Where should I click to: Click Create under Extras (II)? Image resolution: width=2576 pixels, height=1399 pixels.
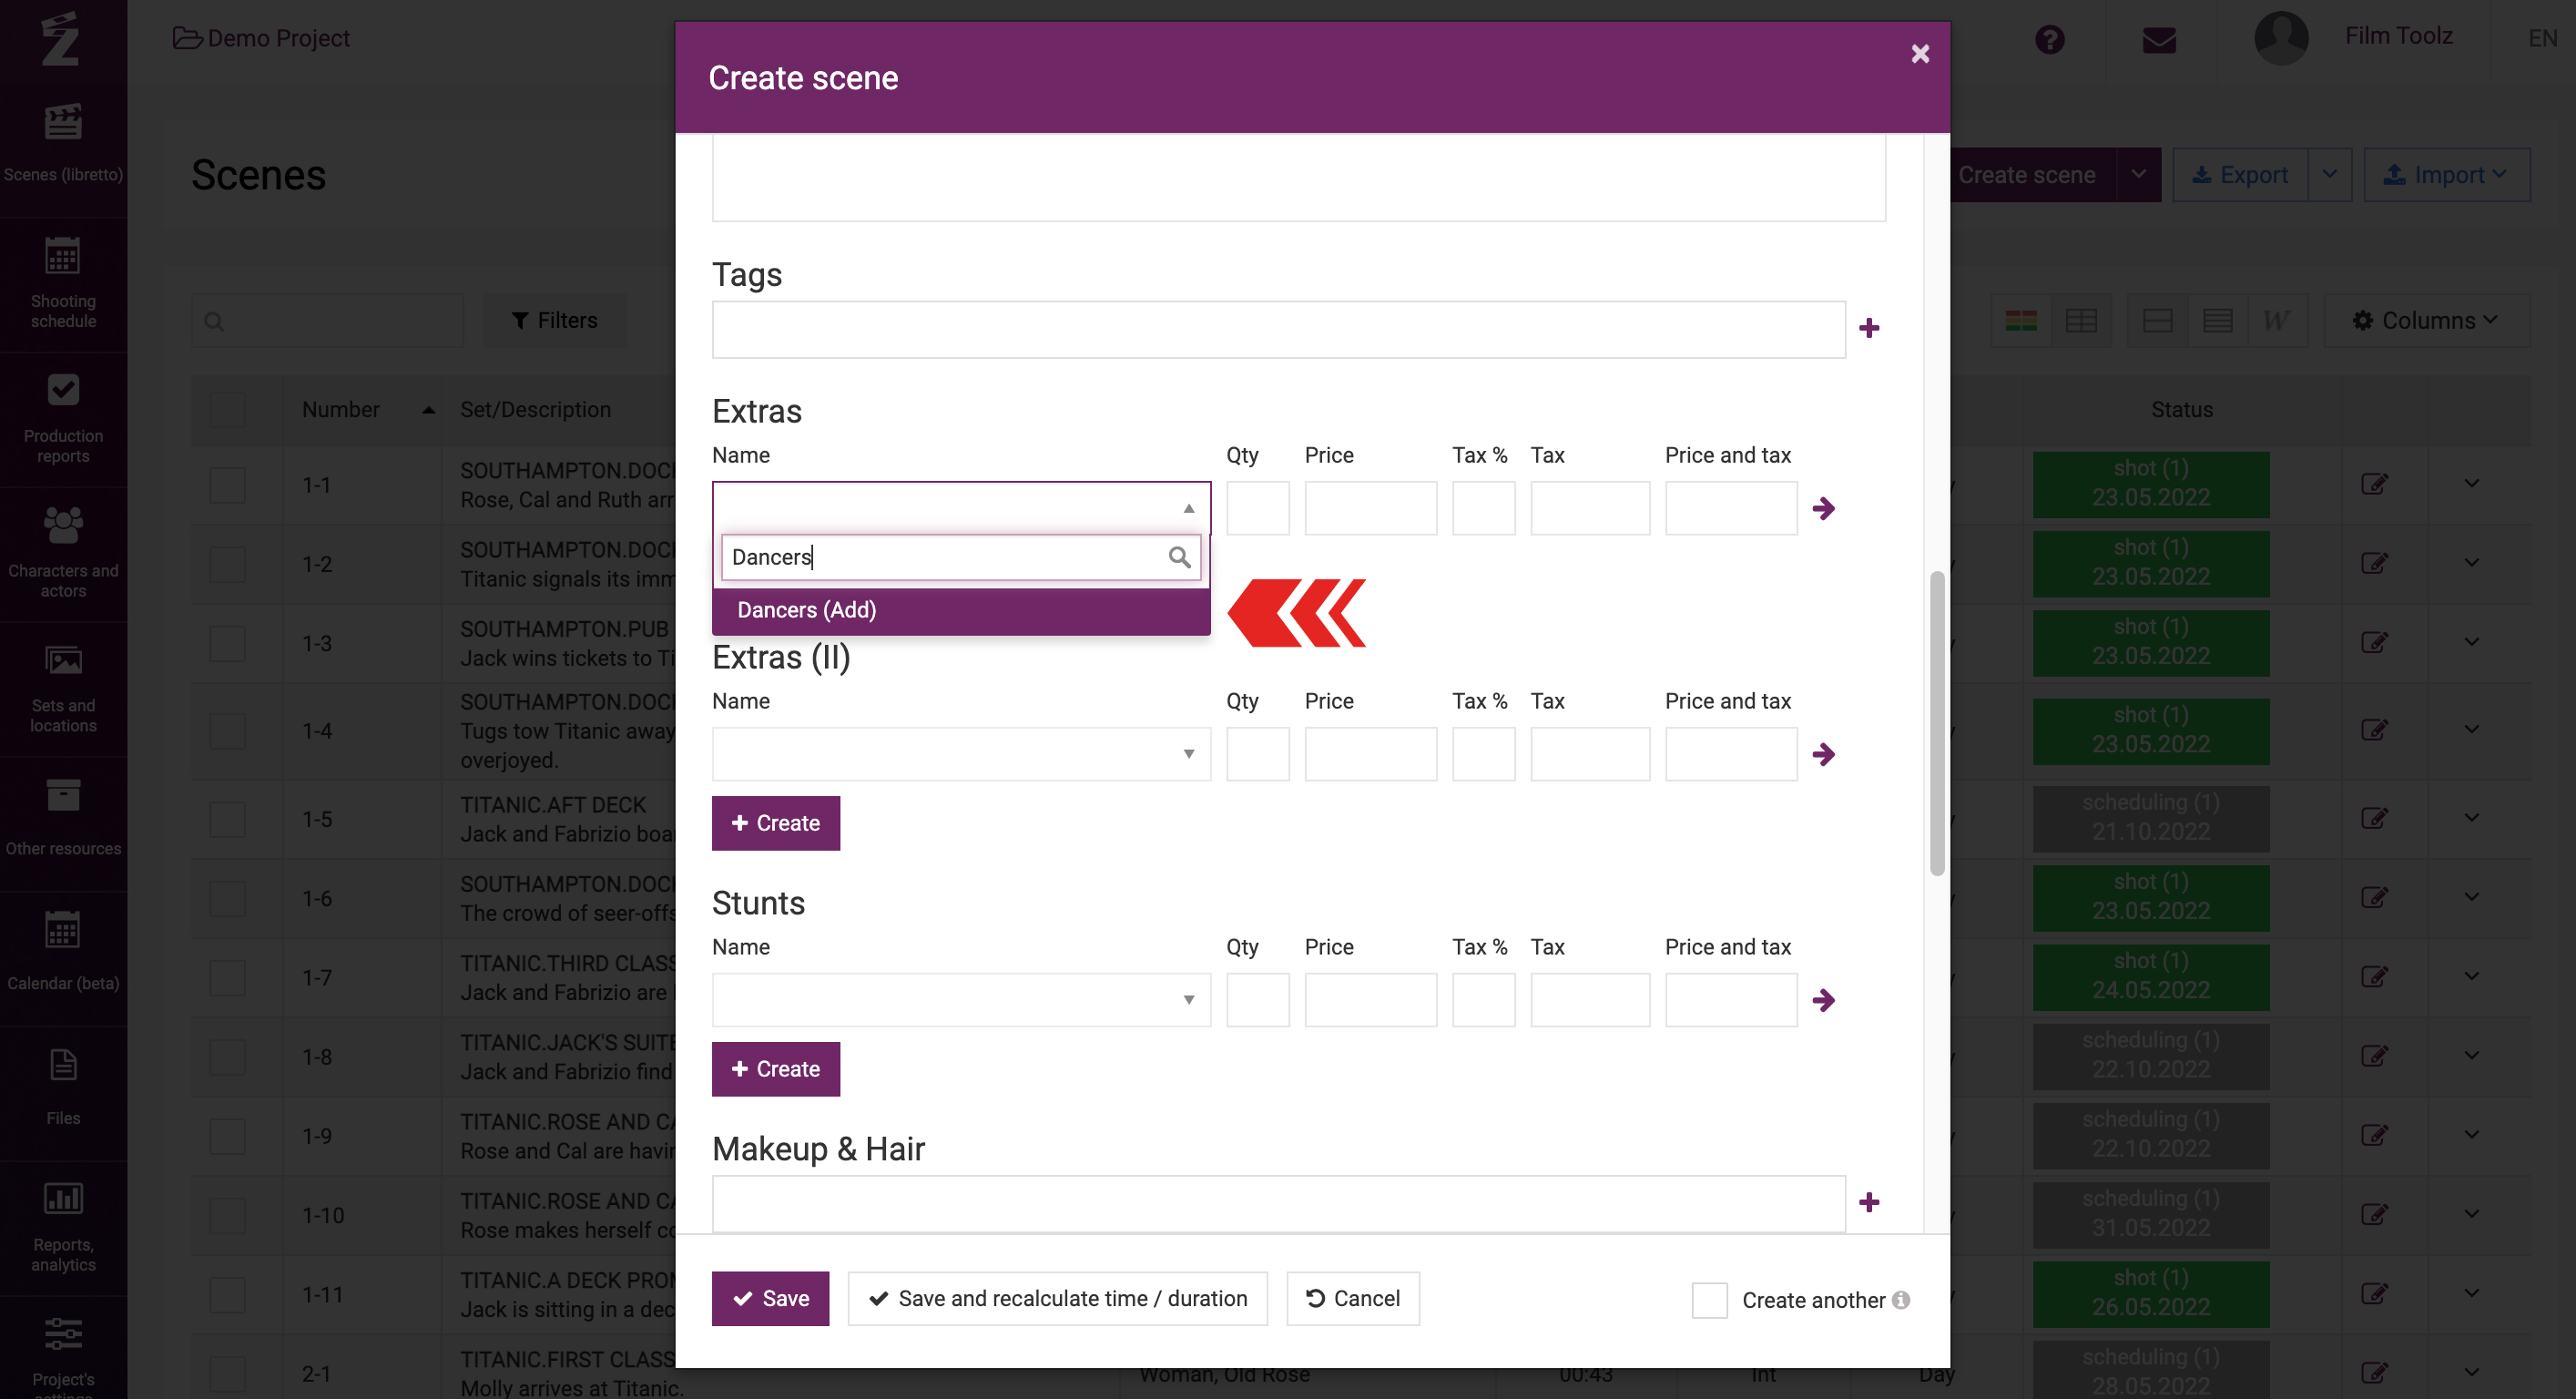coord(775,823)
